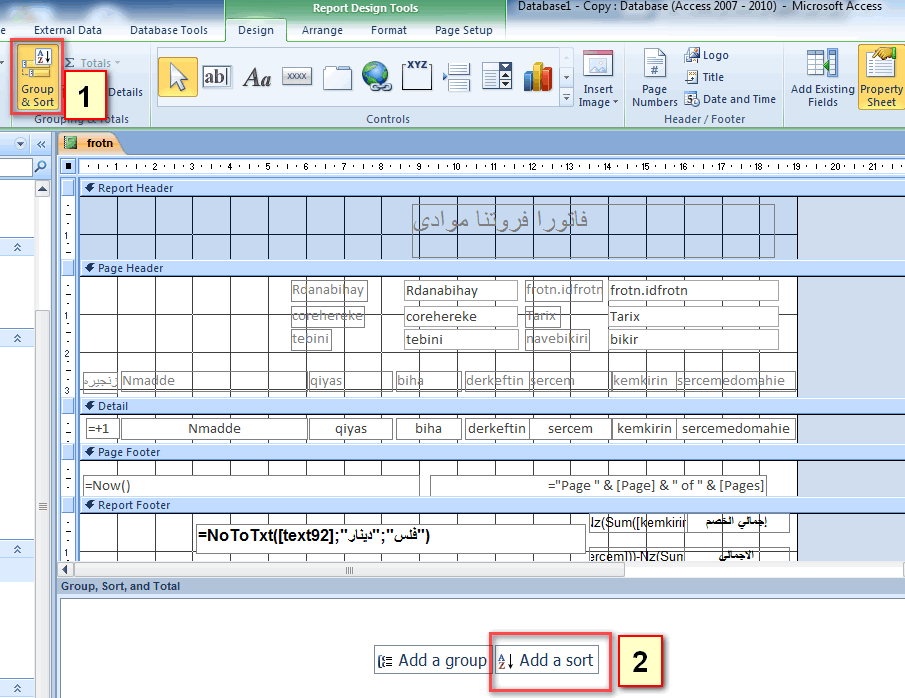This screenshot has width=905, height=698.
Task: Select the derkeftin field in Detail section
Action: coord(497,429)
